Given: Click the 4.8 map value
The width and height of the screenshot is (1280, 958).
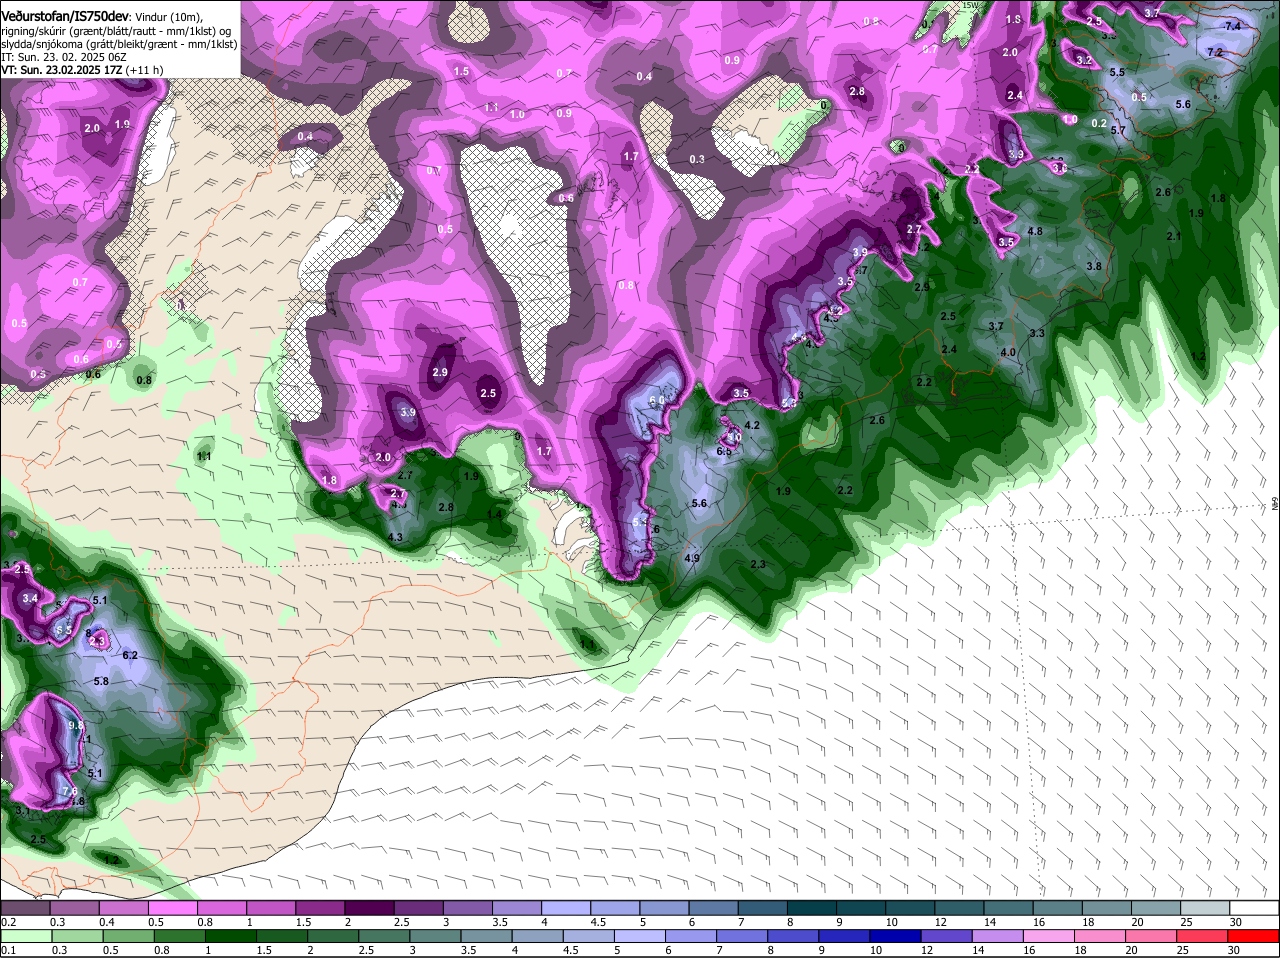Looking at the screenshot, I should 1036,231.
